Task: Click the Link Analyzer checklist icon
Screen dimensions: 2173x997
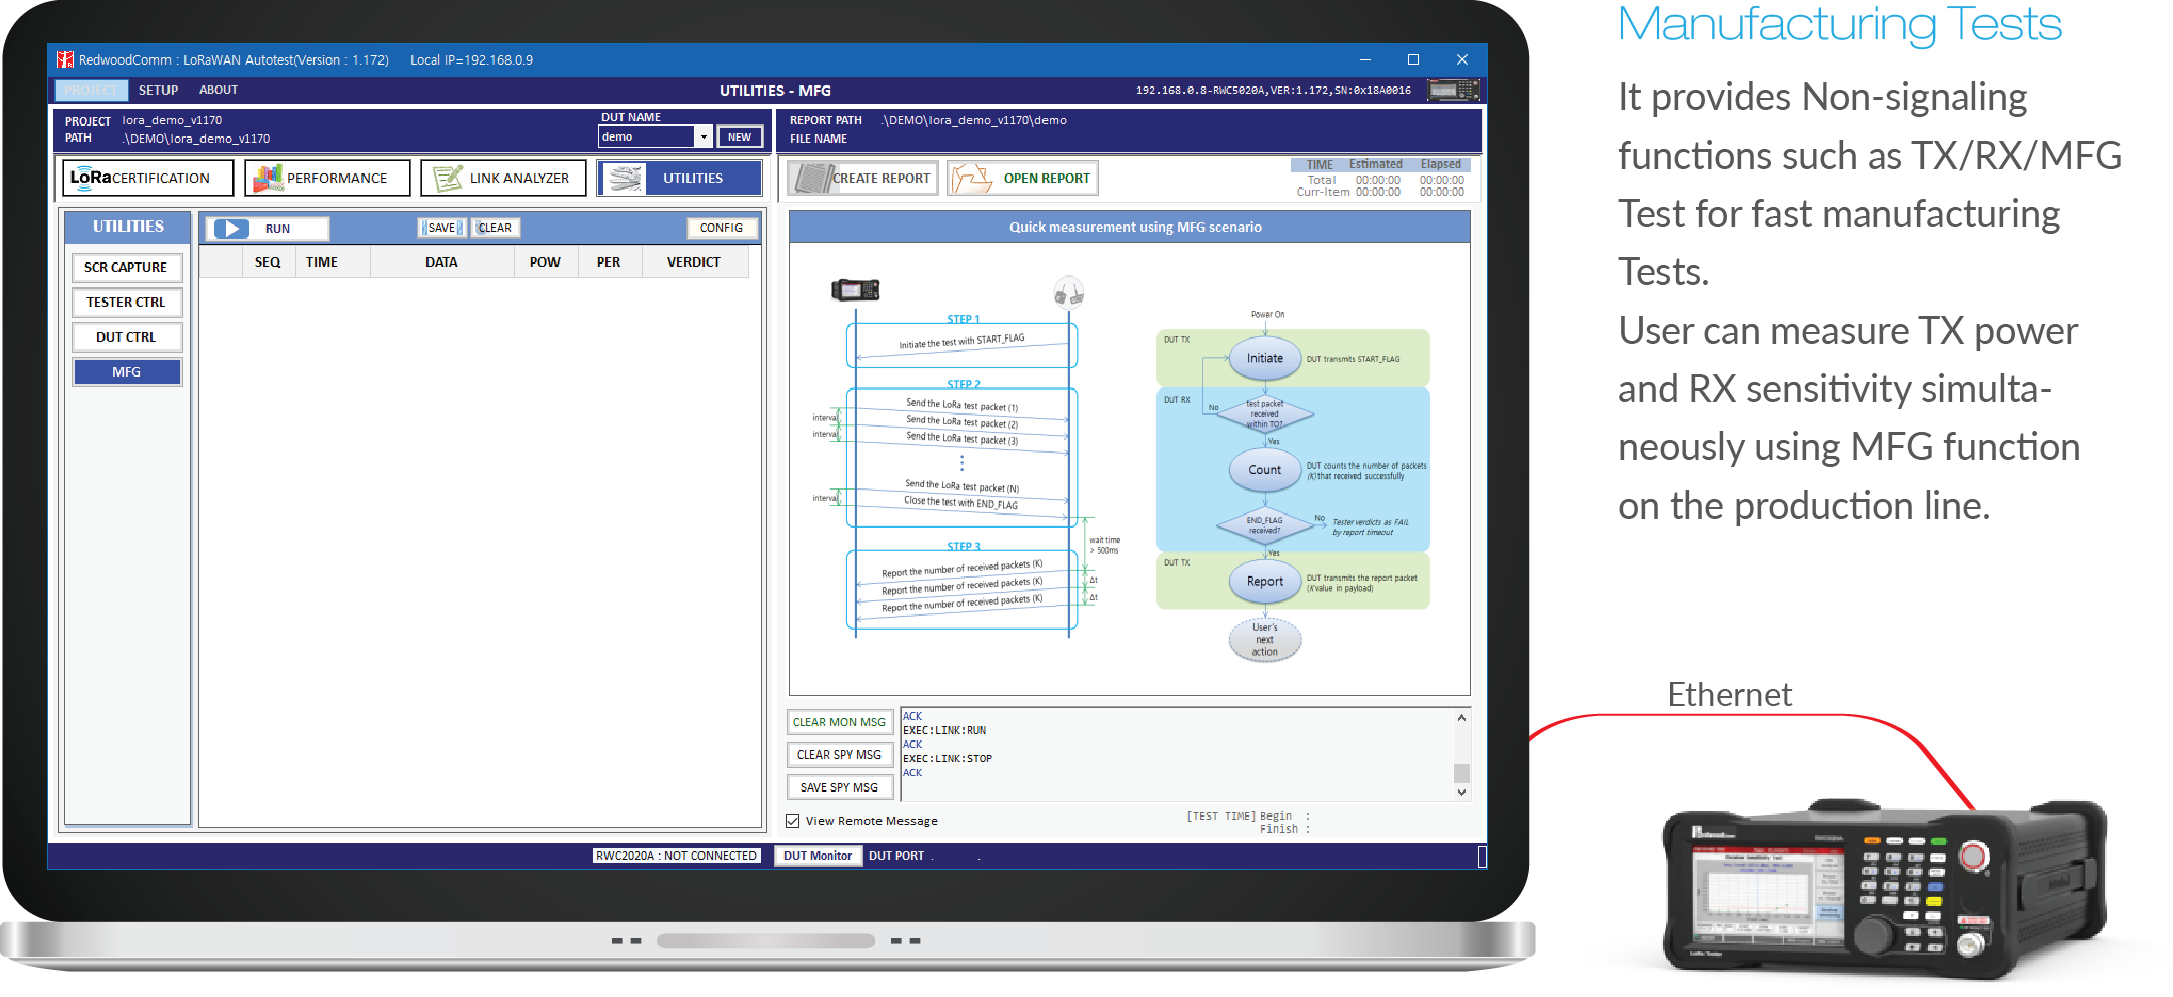Action: click(x=448, y=178)
